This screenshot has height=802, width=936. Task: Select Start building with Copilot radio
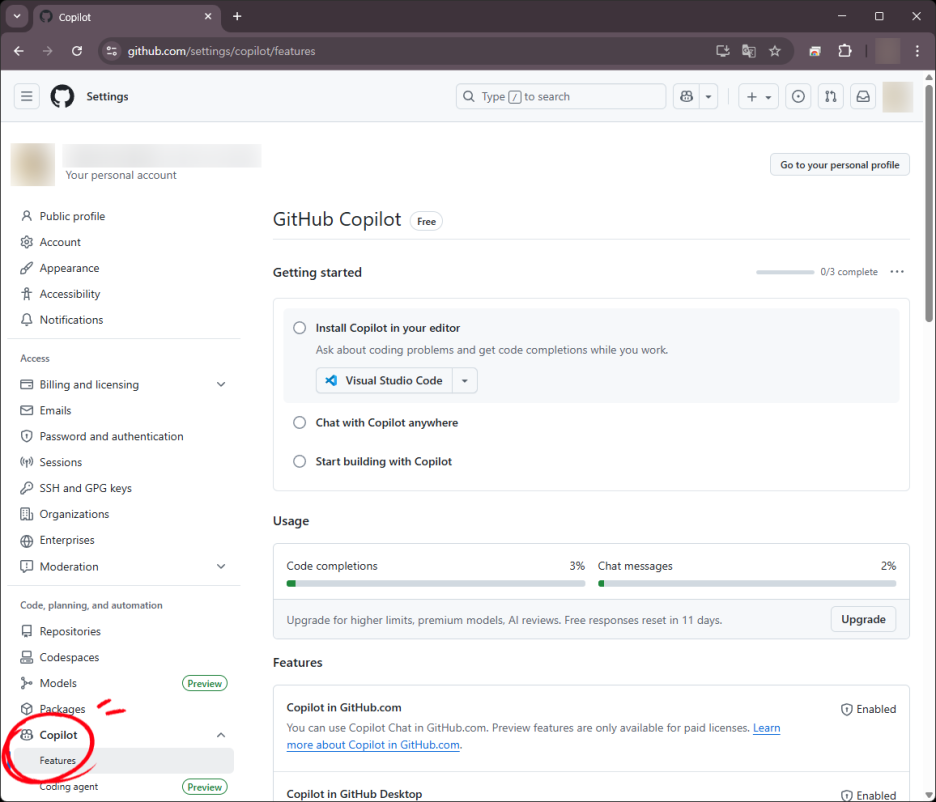pos(300,461)
